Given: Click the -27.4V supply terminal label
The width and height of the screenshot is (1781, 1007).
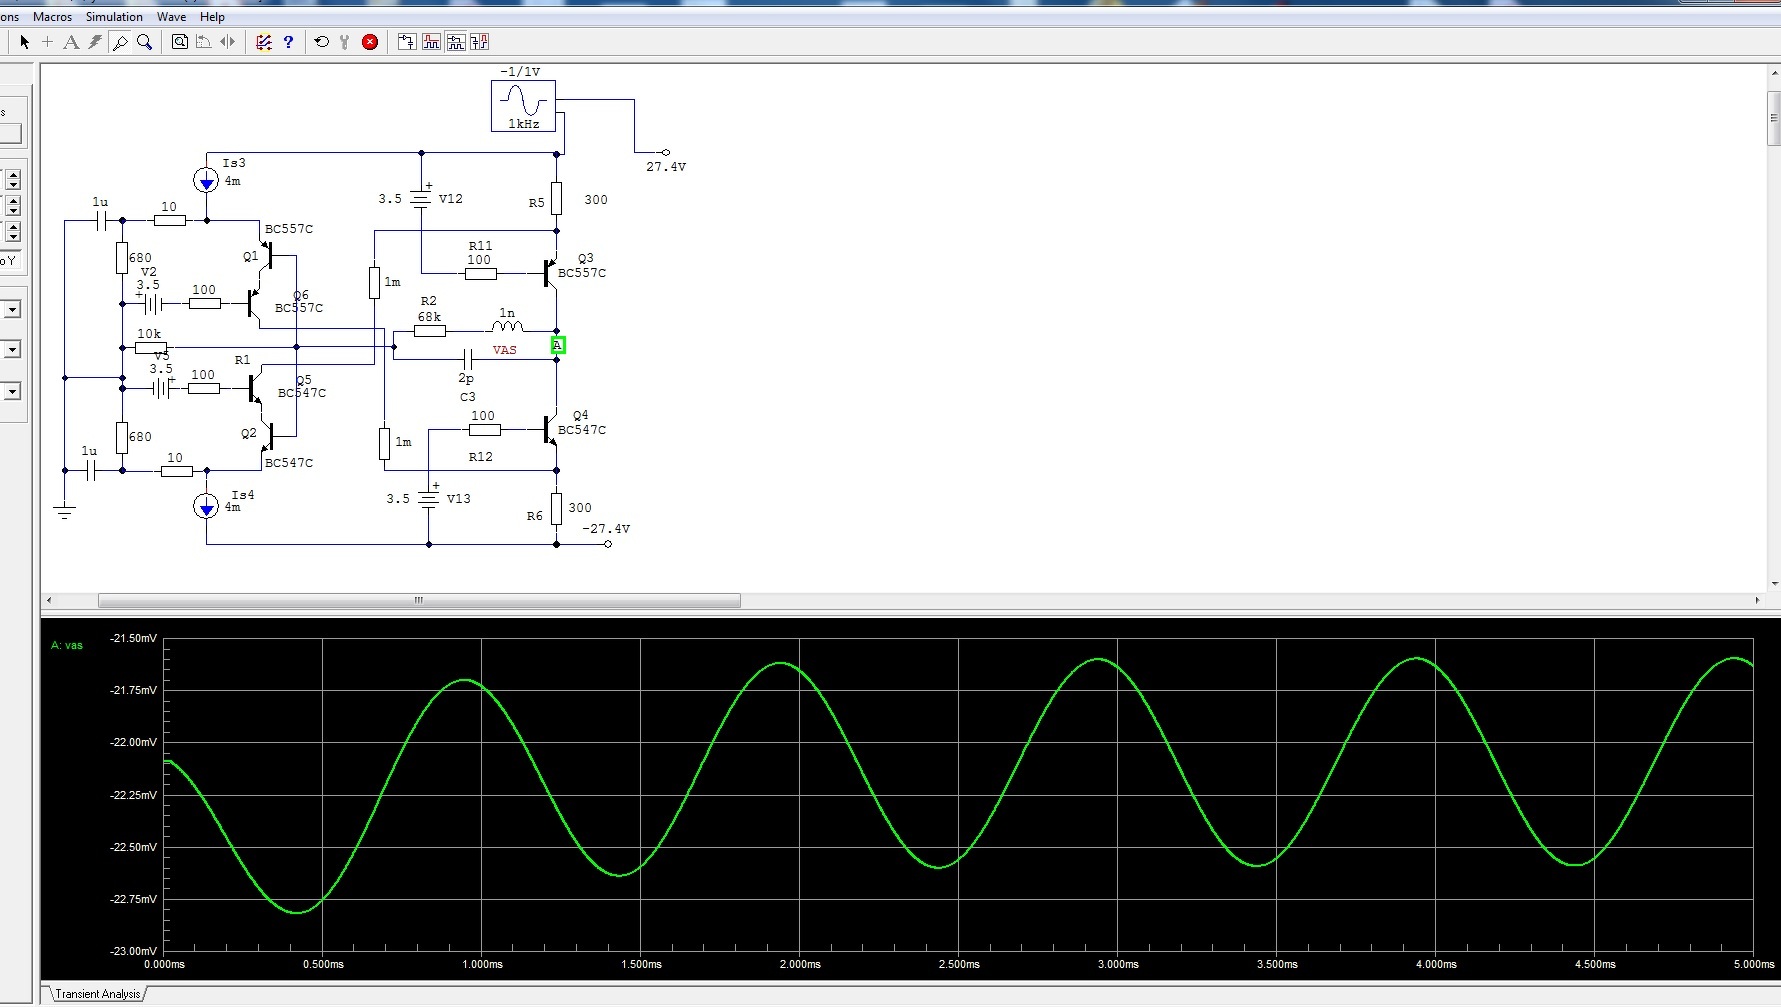Looking at the screenshot, I should click(606, 529).
